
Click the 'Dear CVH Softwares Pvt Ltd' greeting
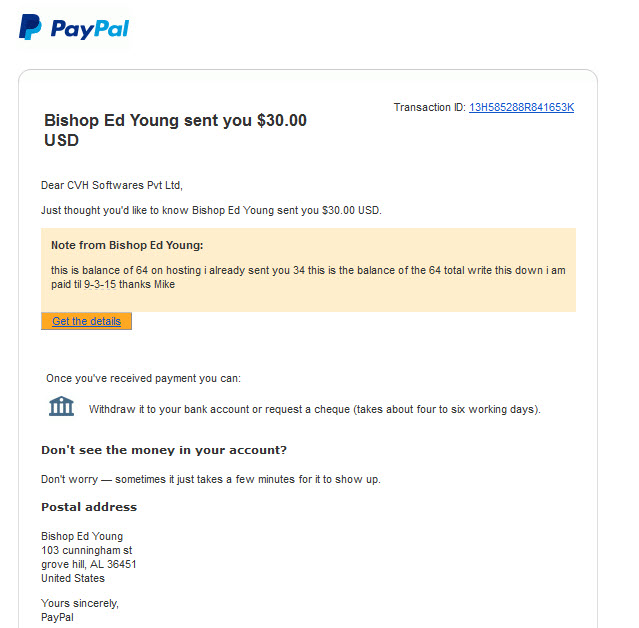coord(112,185)
